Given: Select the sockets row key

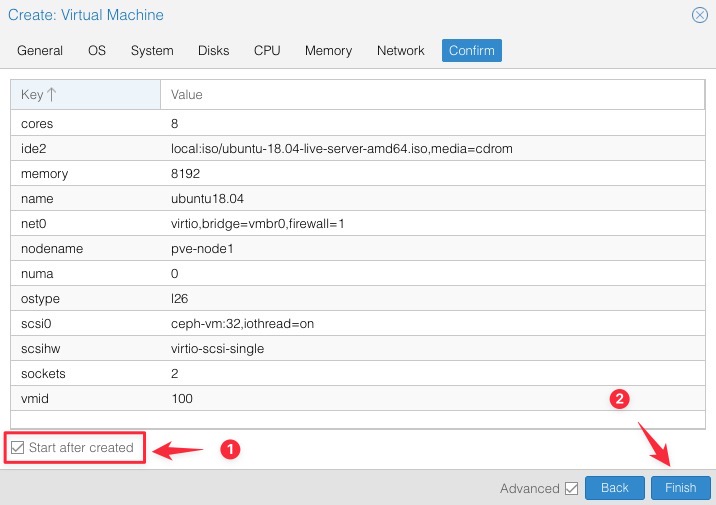Looking at the screenshot, I should click(x=43, y=374).
